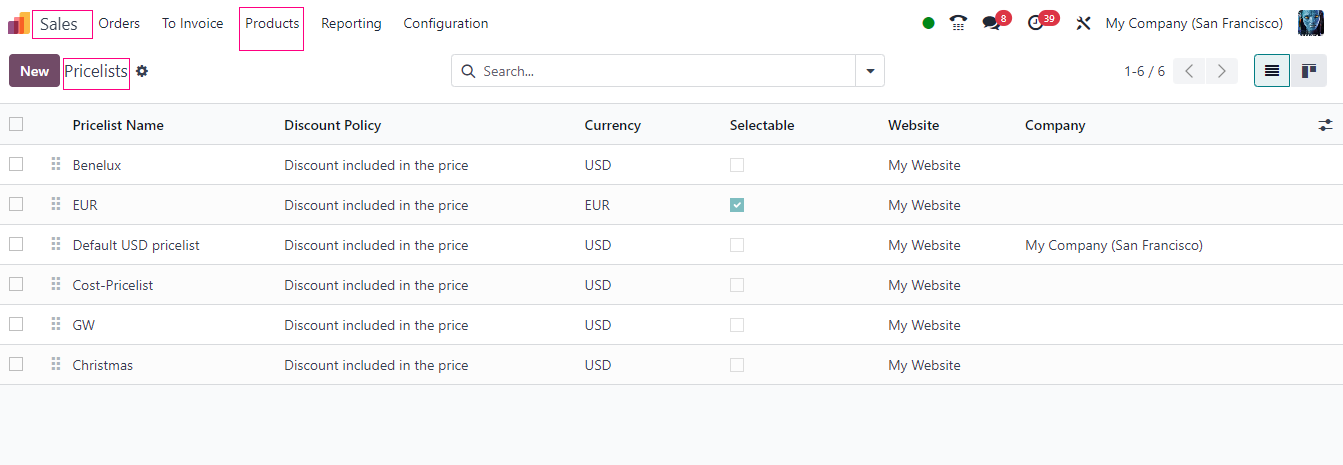Open the Default USD pricelist record
The height and width of the screenshot is (465, 1343).
click(x=136, y=245)
